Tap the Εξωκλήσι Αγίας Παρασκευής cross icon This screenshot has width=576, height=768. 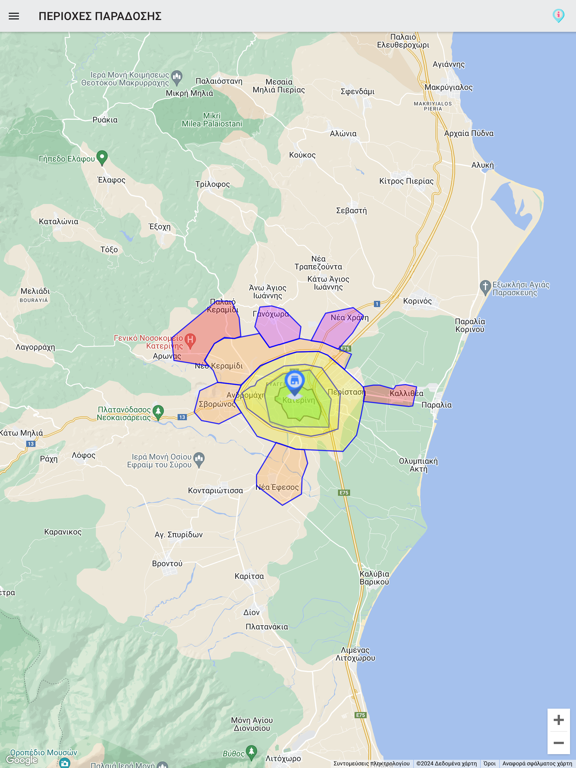point(485,286)
